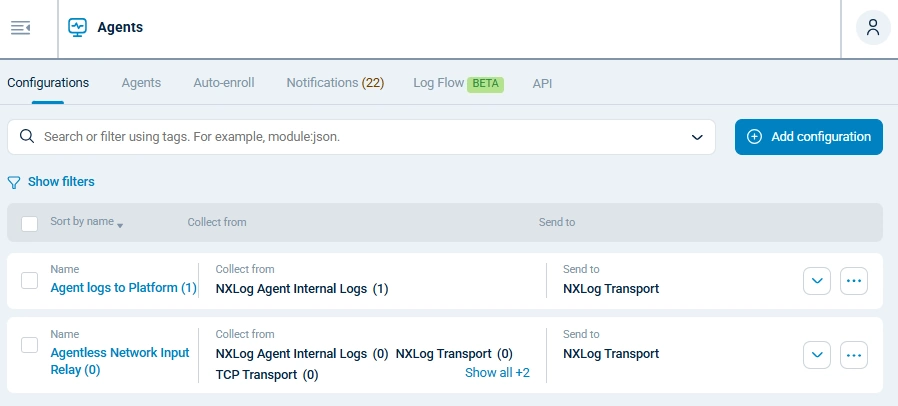The image size is (898, 406).
Task: Select the Agentless Network Input Relay checkbox
Action: (x=30, y=345)
